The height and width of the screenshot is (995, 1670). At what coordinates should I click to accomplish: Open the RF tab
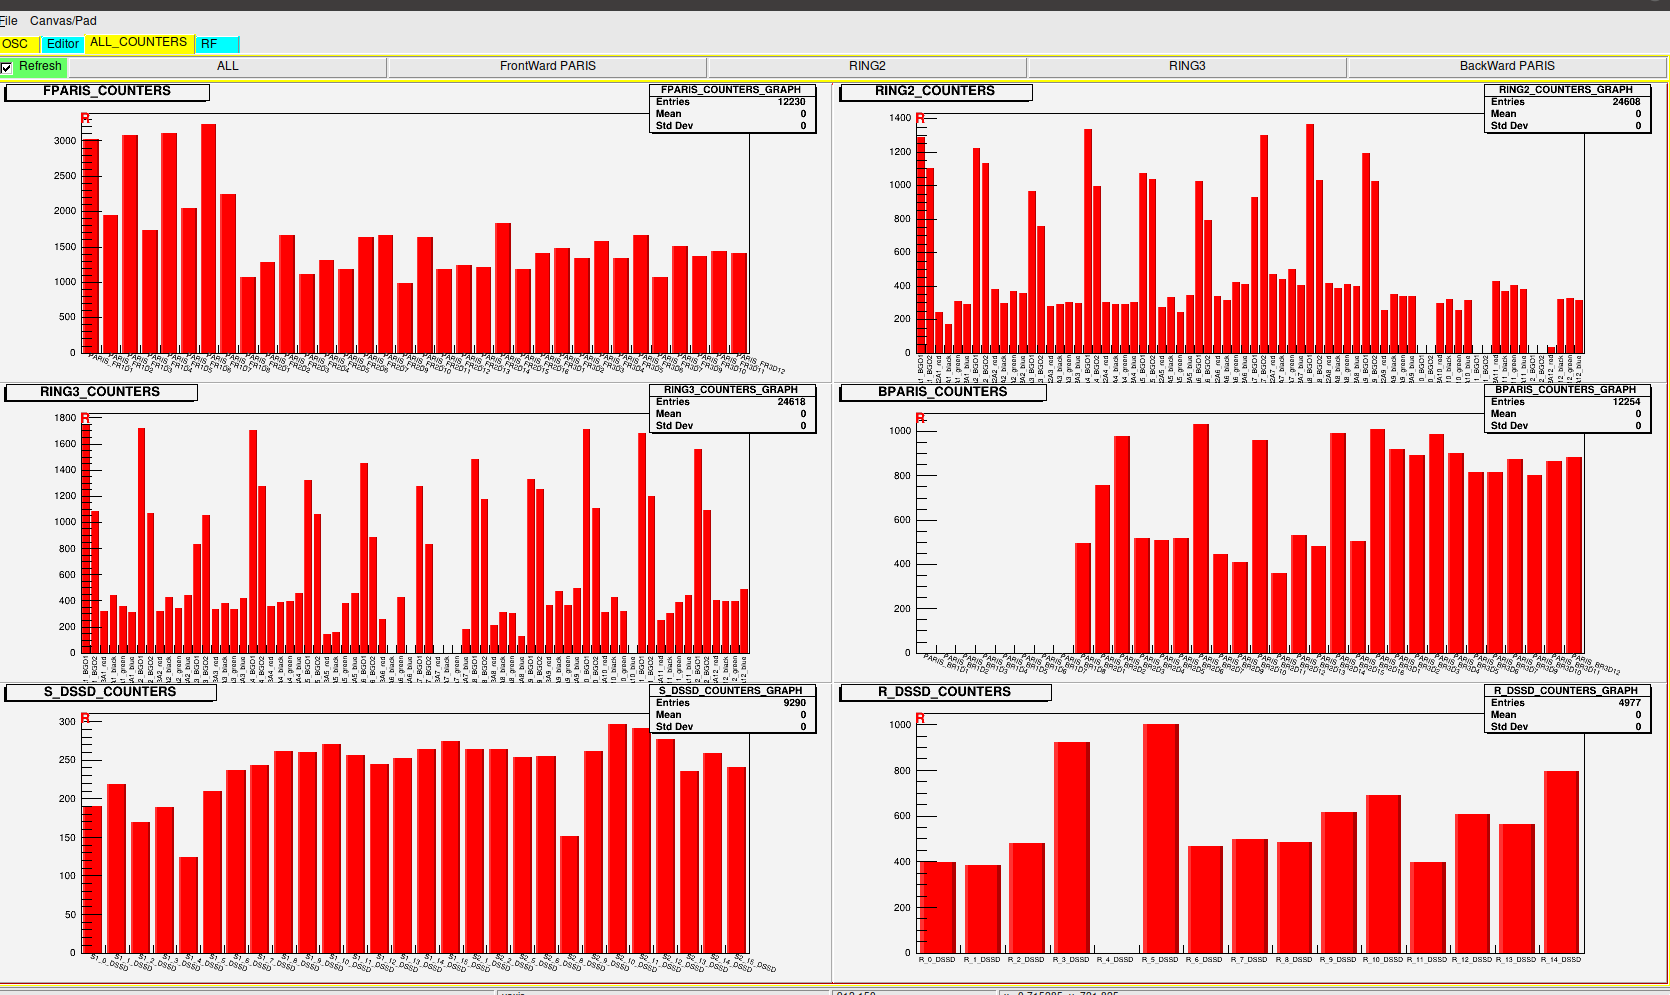pos(216,44)
